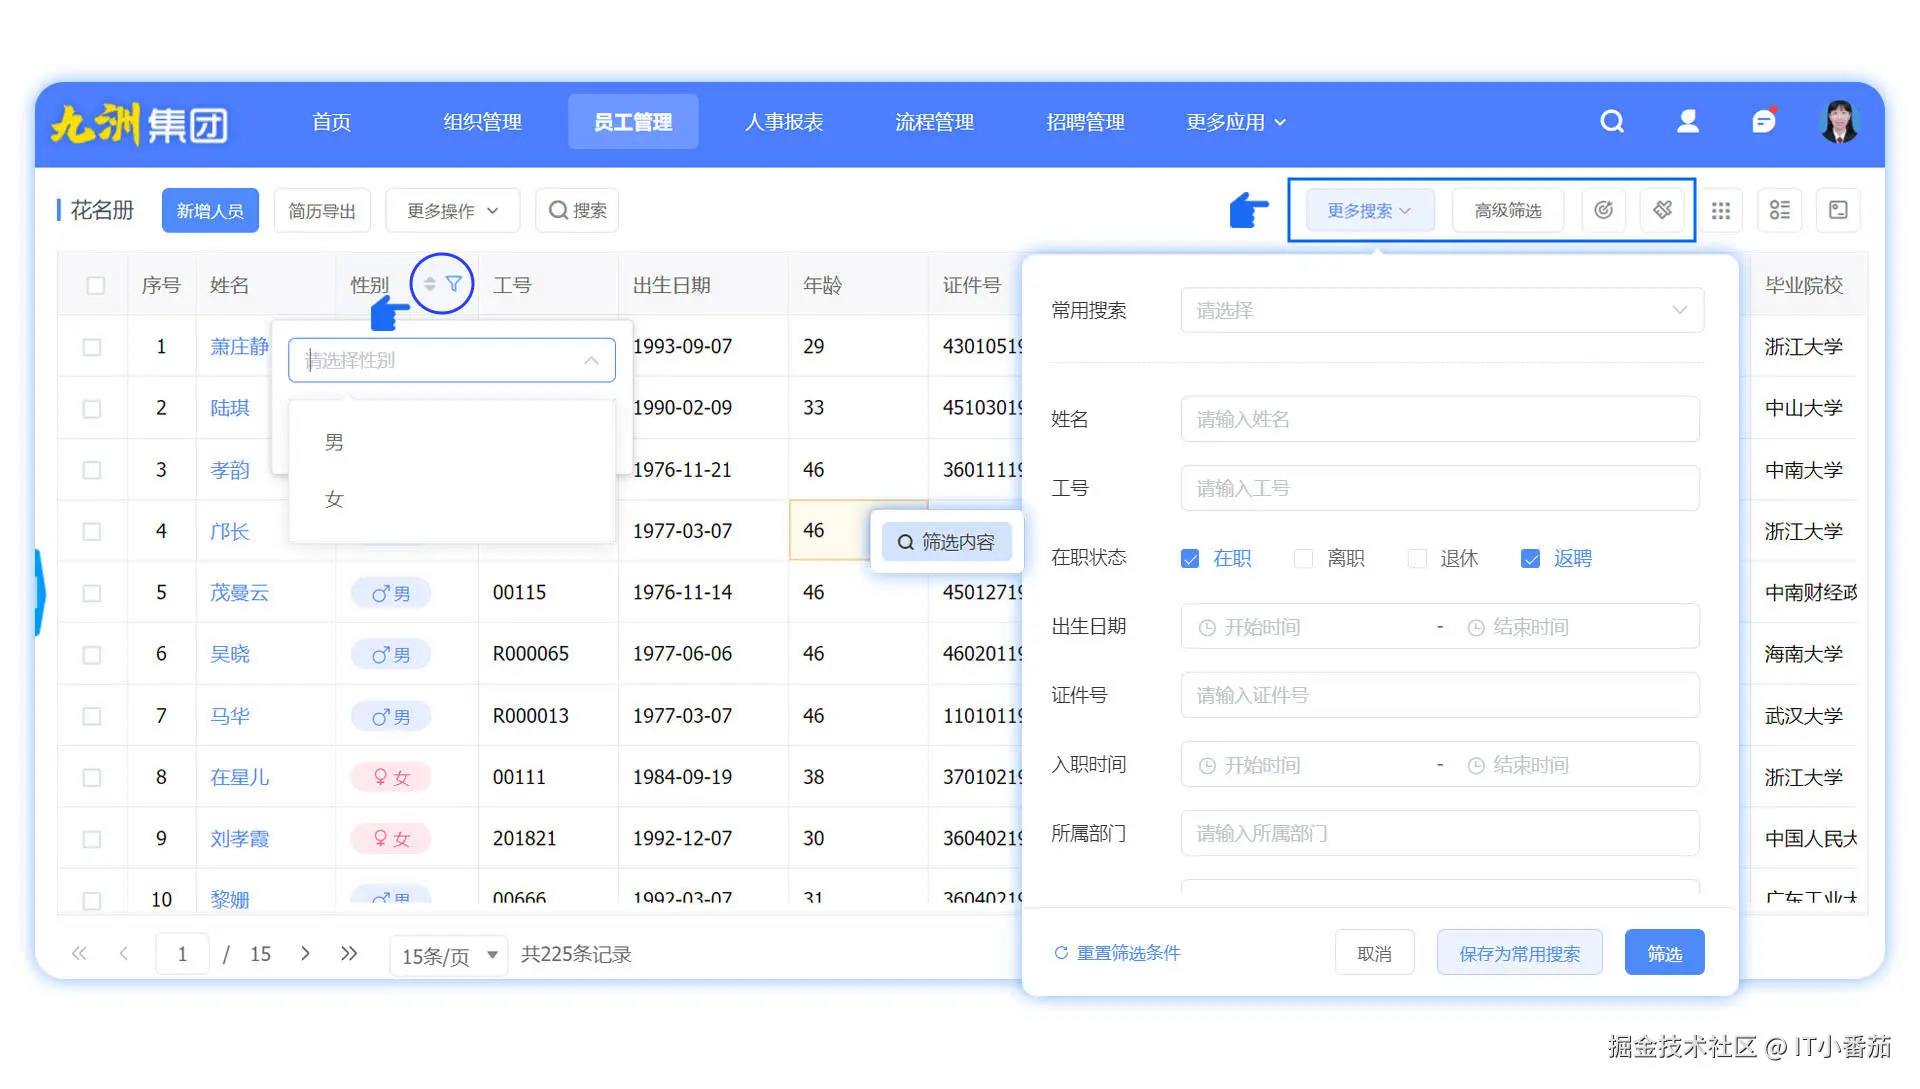This screenshot has width=1920, height=1089.
Task: Click inside the 姓名 input field
Action: tap(1440, 419)
